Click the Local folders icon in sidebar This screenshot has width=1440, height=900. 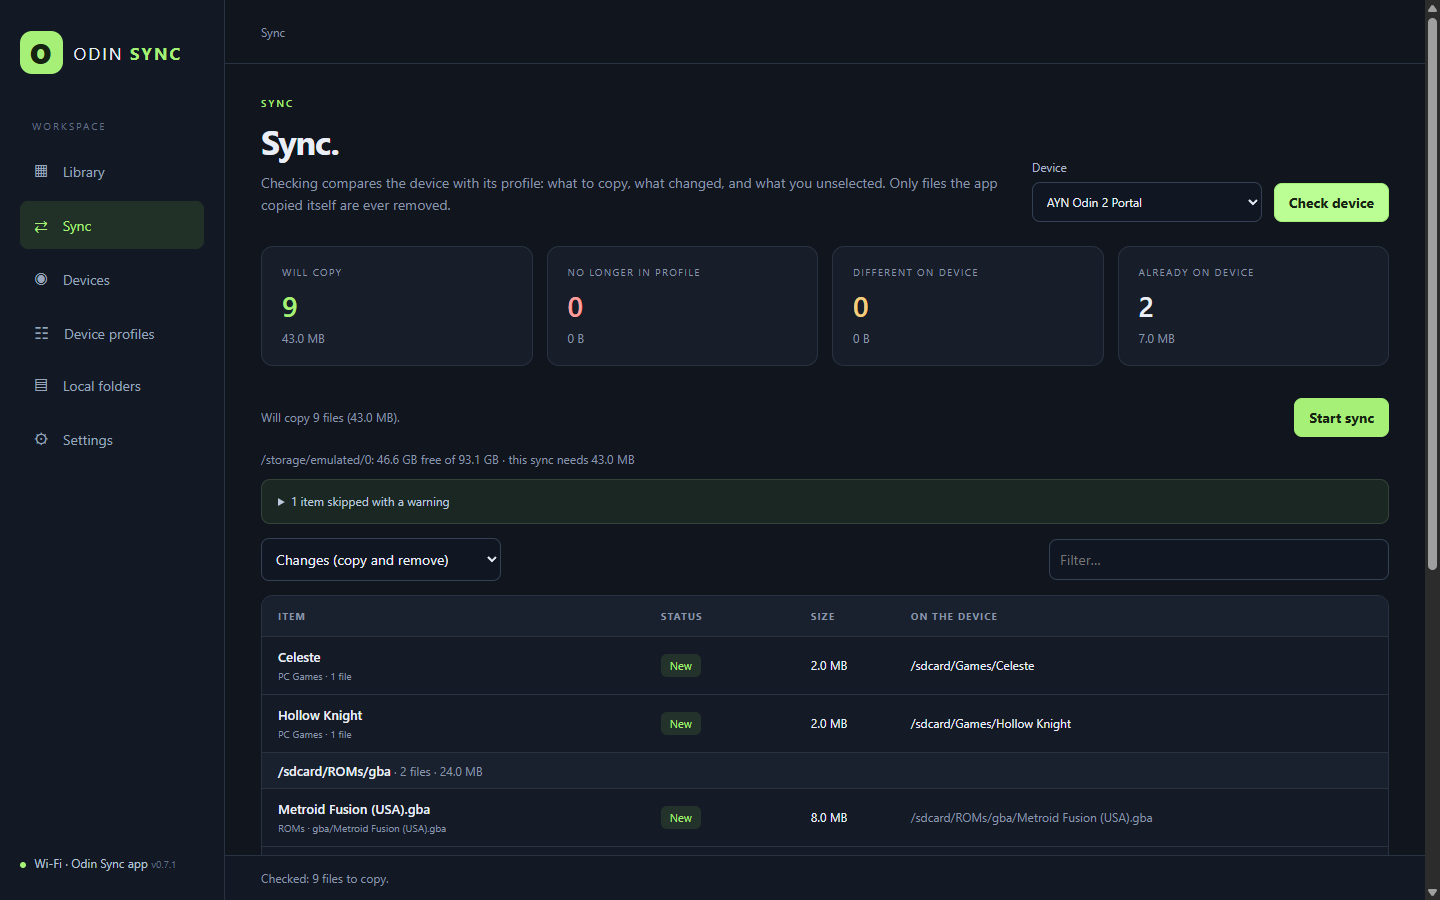pos(41,385)
